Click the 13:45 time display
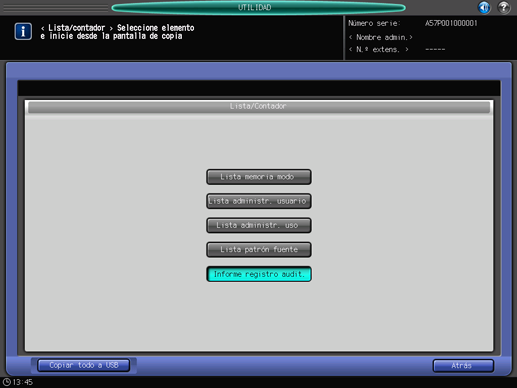The image size is (517, 388). coord(23,382)
